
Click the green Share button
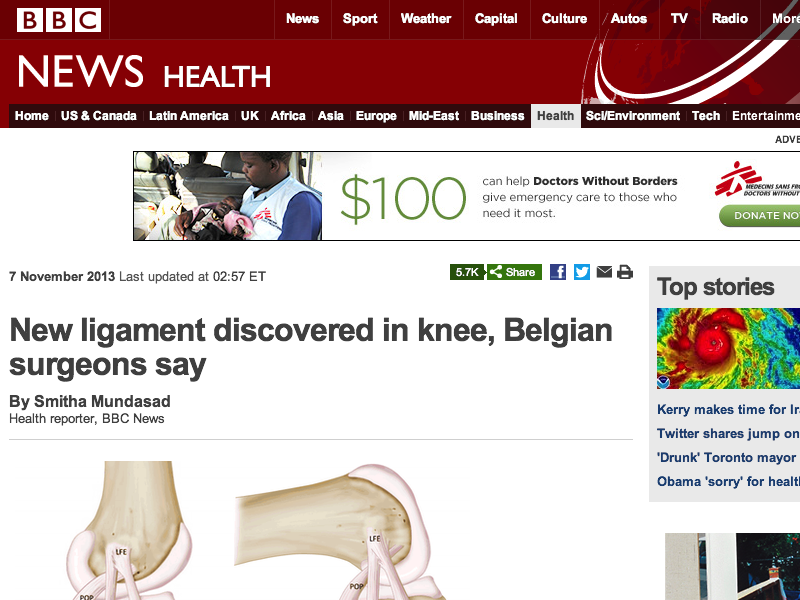514,272
